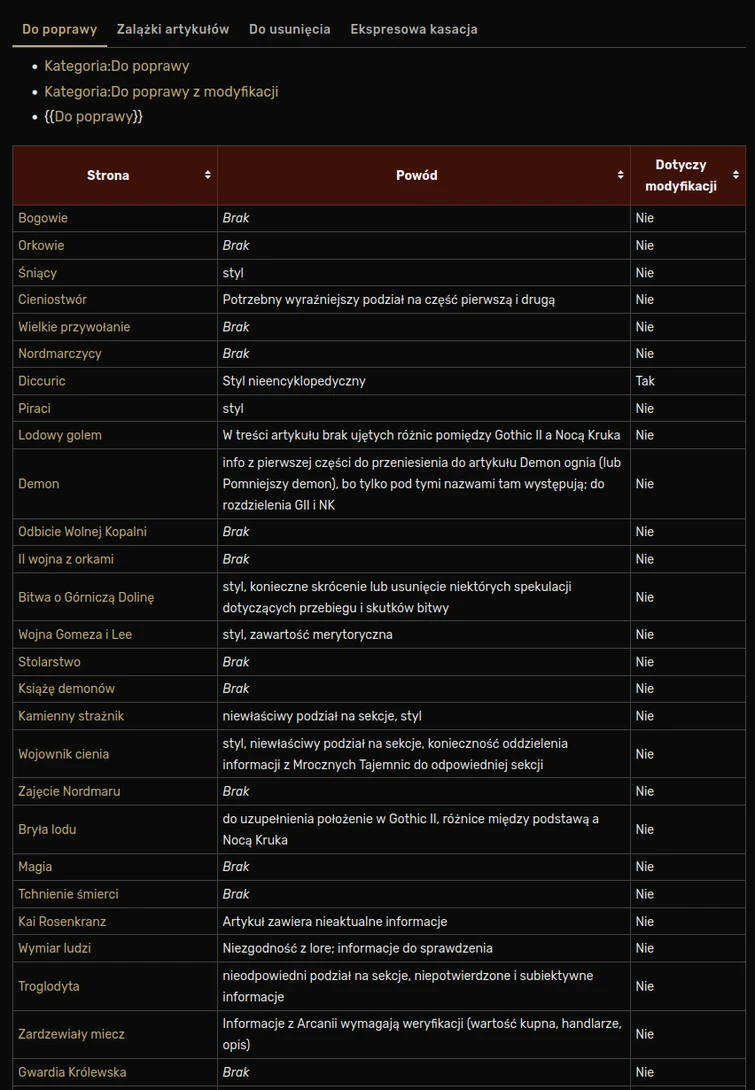Open Kategoria:Do poprawy z modyfikacji link

tap(161, 92)
